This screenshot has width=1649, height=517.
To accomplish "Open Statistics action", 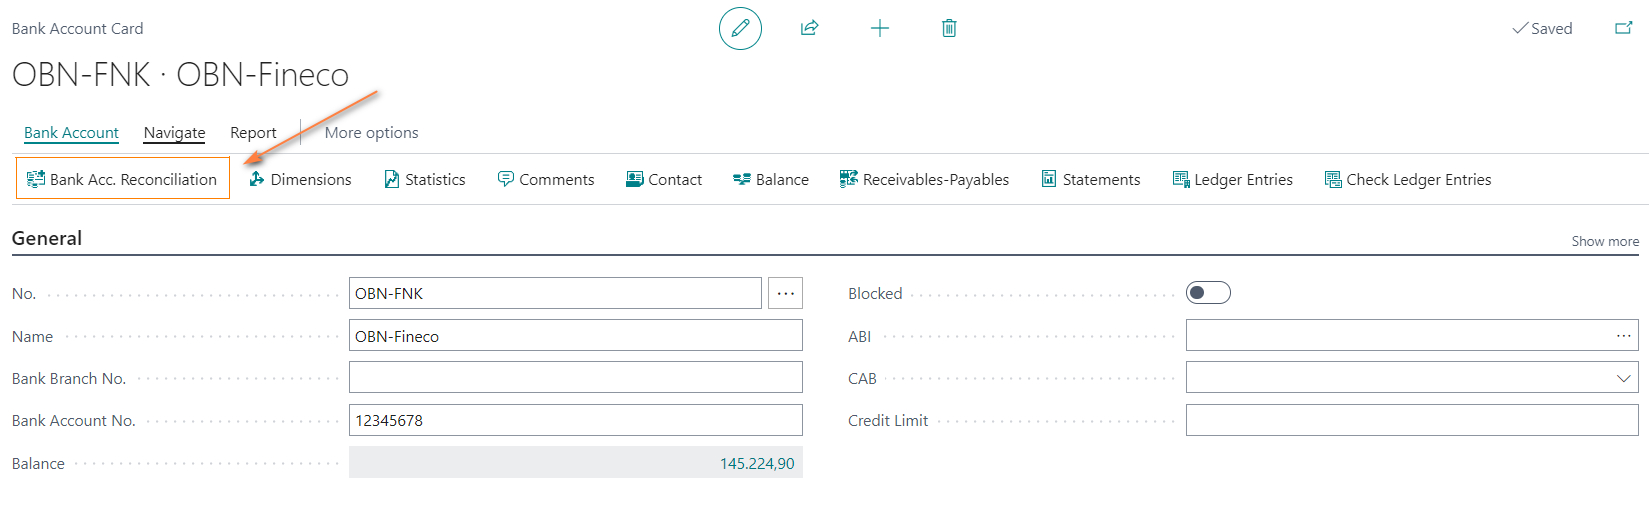I will [425, 179].
